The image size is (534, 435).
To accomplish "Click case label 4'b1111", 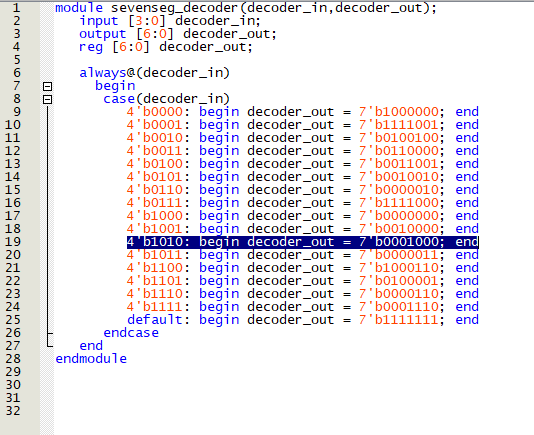I will (155, 307).
